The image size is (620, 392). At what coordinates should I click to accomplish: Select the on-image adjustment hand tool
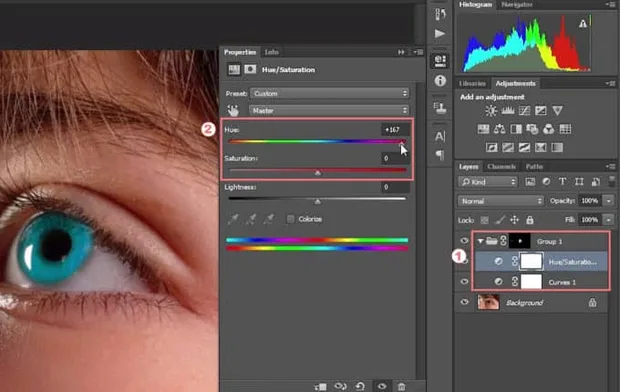pos(233,110)
